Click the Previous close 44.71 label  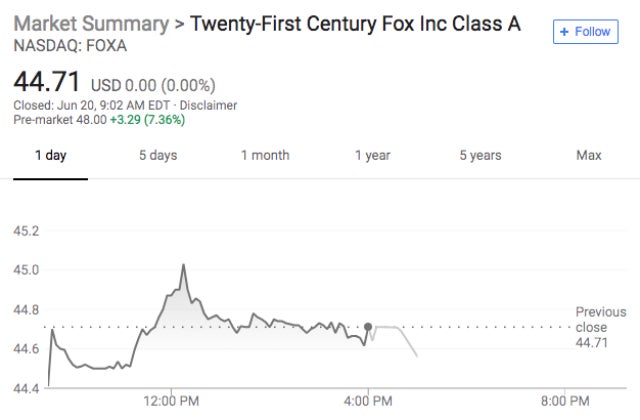click(x=598, y=327)
